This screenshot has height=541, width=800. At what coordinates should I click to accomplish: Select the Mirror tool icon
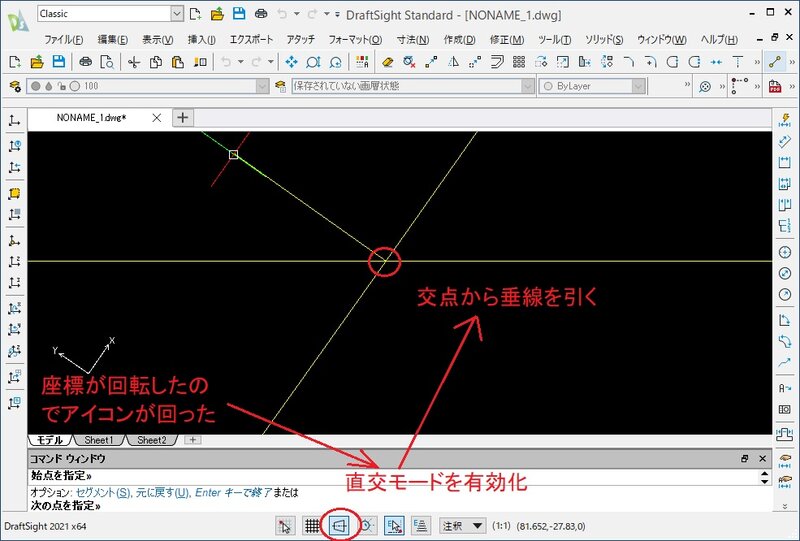tap(453, 62)
